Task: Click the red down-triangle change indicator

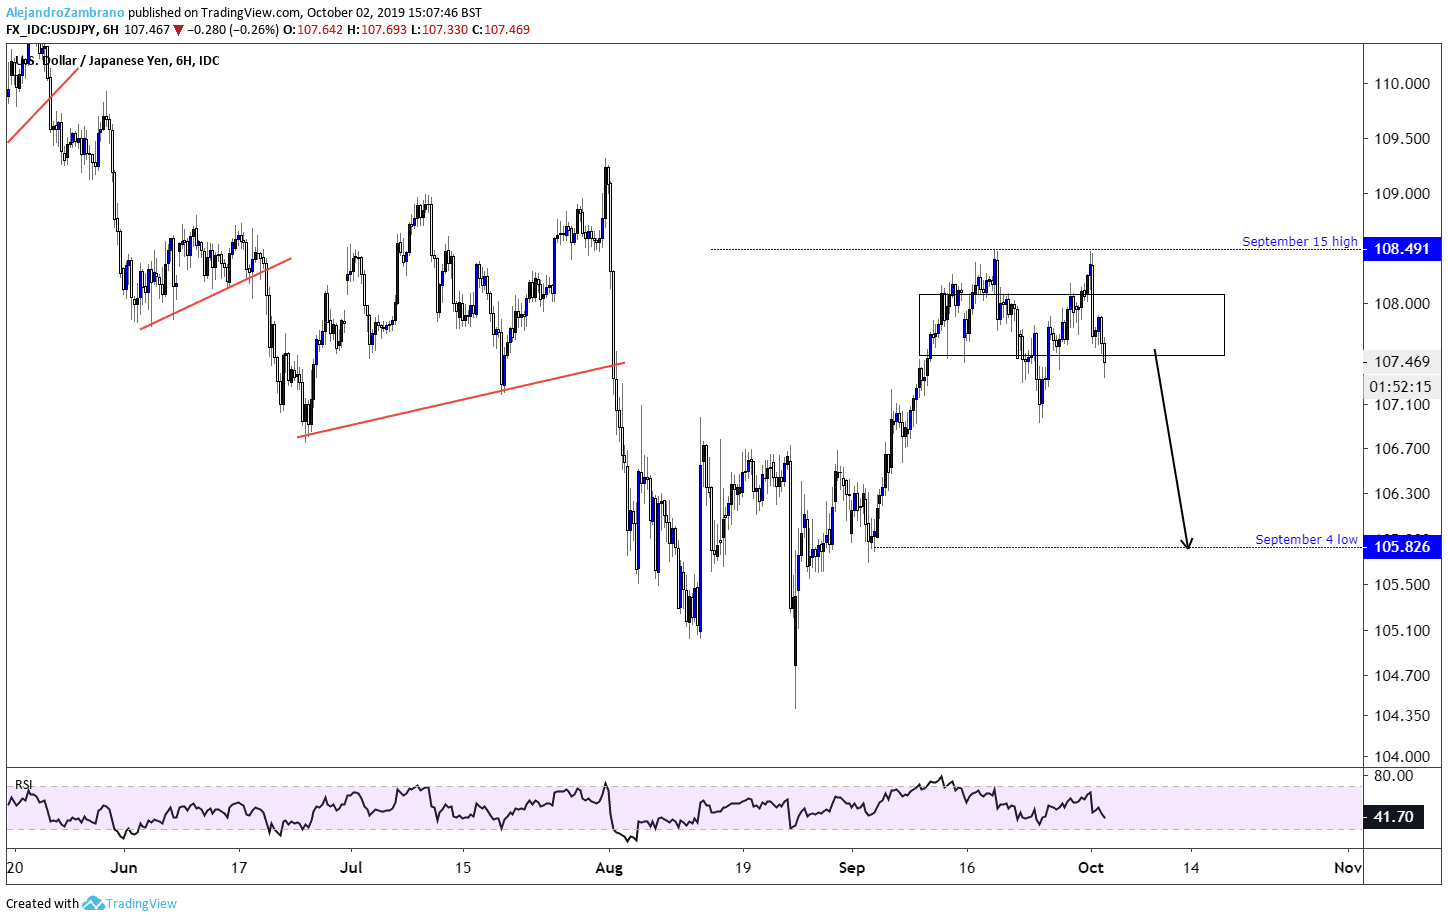Action: (x=179, y=30)
